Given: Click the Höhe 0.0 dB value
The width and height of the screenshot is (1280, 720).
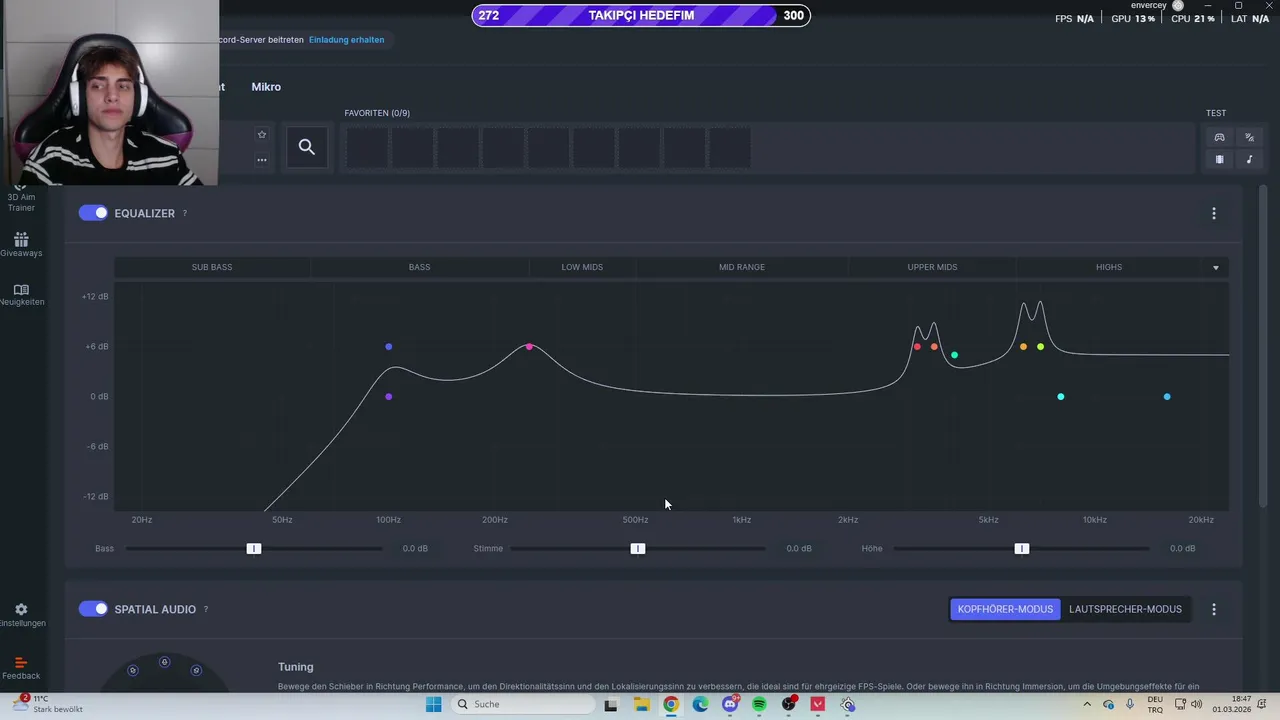Looking at the screenshot, I should coord(1183,549).
